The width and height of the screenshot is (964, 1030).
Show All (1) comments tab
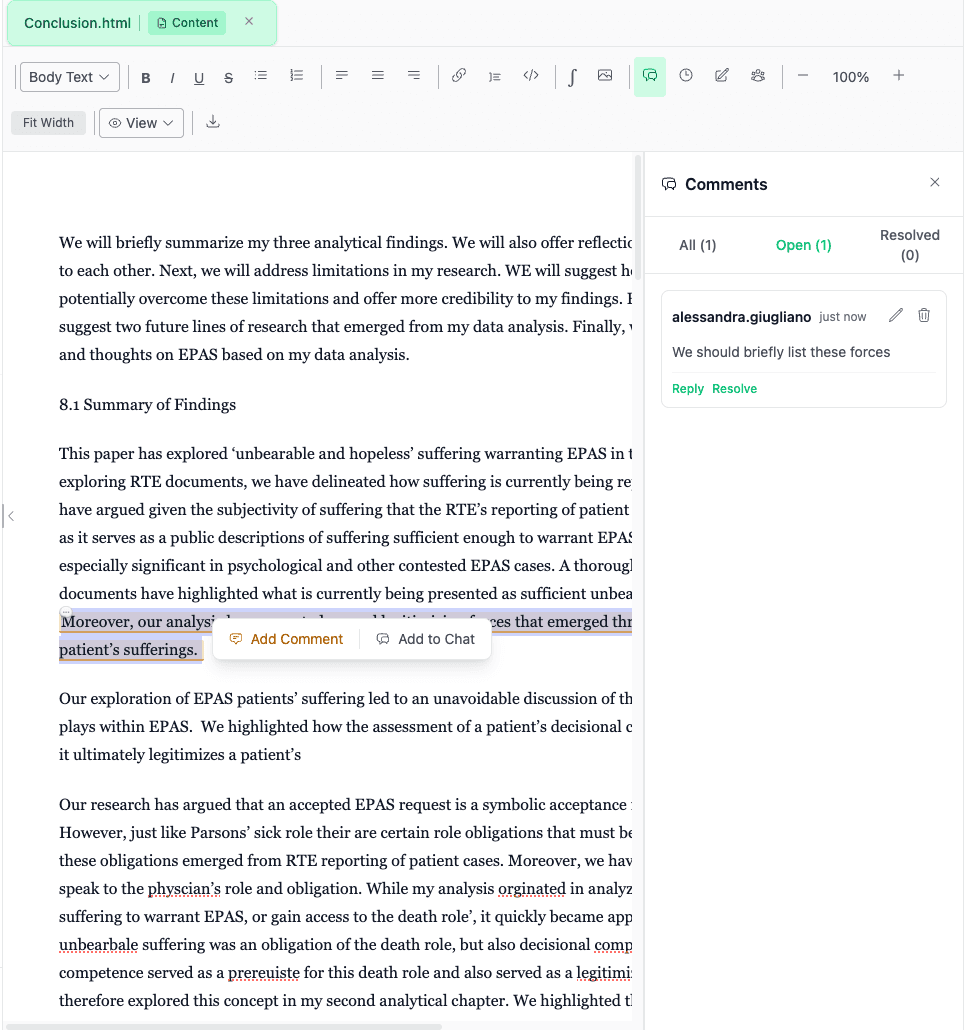697,245
